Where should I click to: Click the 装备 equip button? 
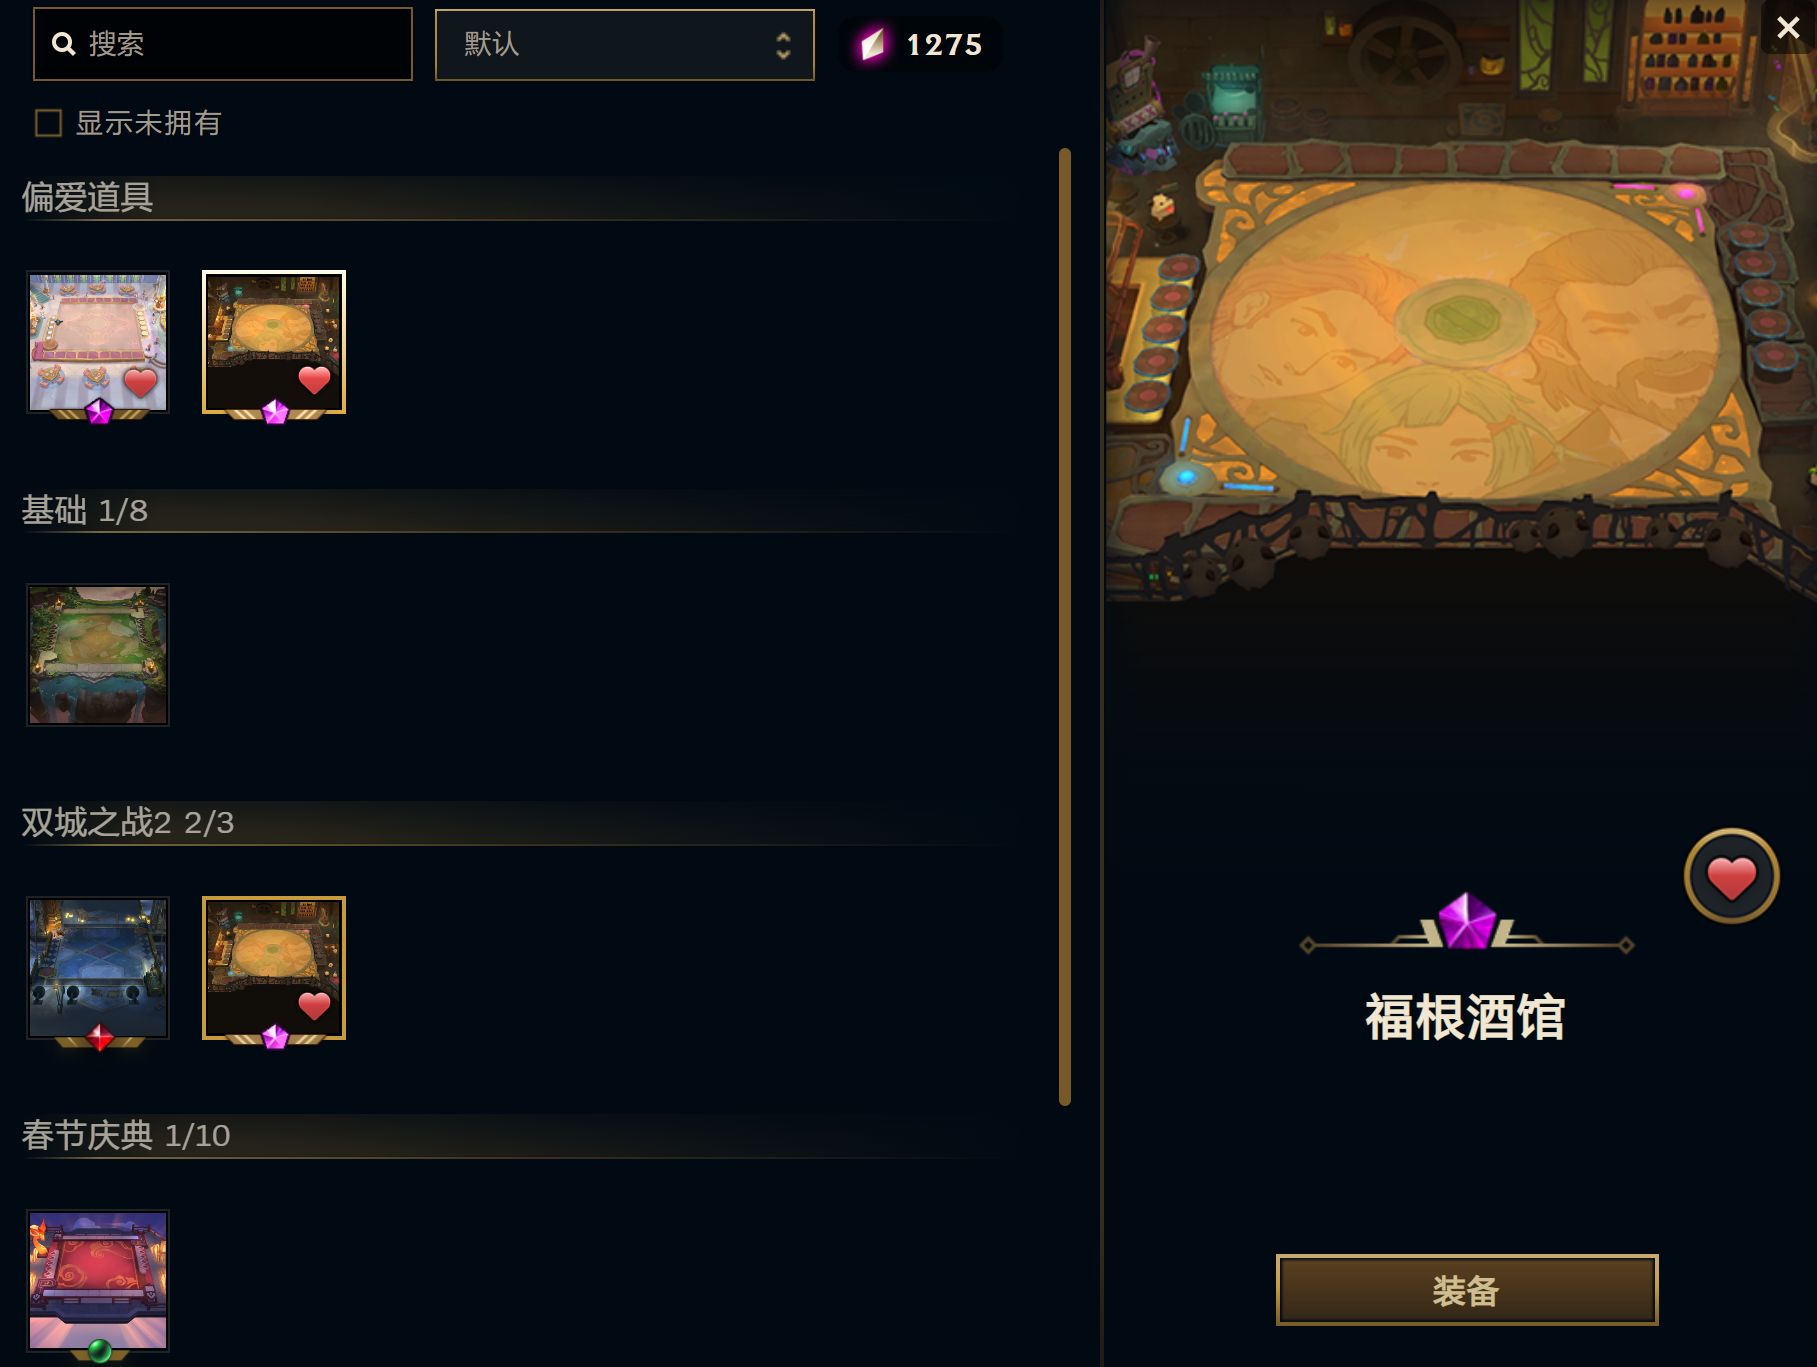coord(1466,1290)
